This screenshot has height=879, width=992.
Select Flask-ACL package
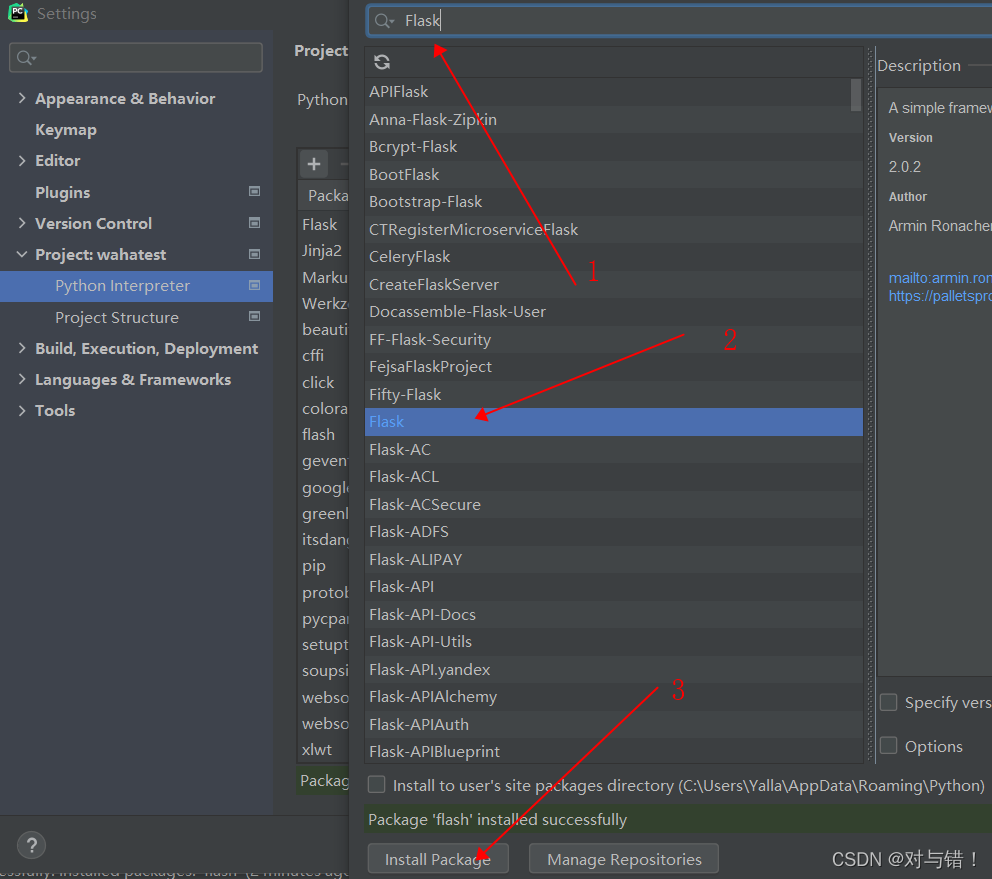click(614, 477)
